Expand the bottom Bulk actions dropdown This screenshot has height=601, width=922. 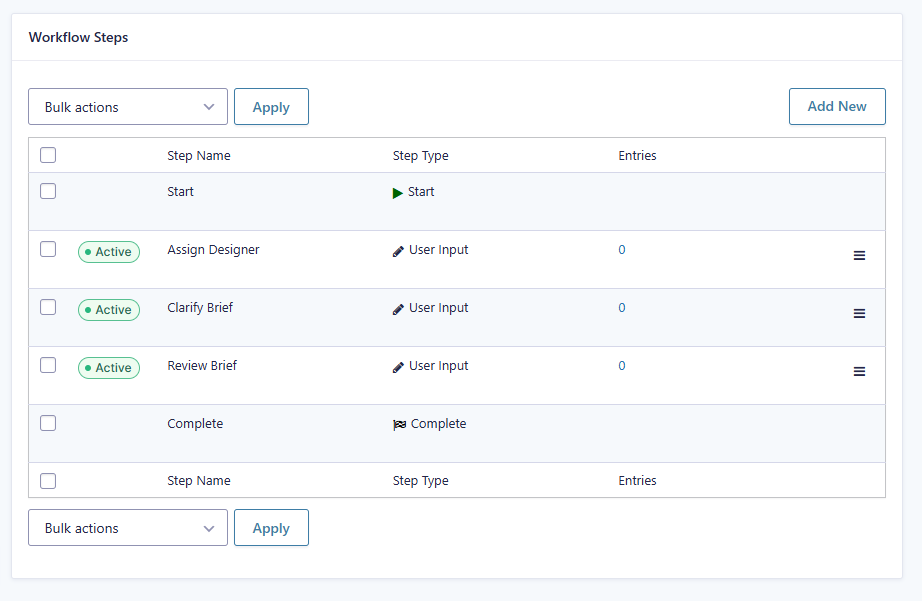click(x=128, y=528)
